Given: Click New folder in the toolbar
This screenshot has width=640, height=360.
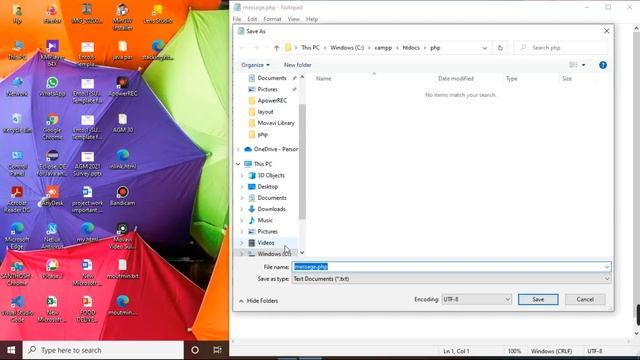Looking at the screenshot, I should [298, 65].
